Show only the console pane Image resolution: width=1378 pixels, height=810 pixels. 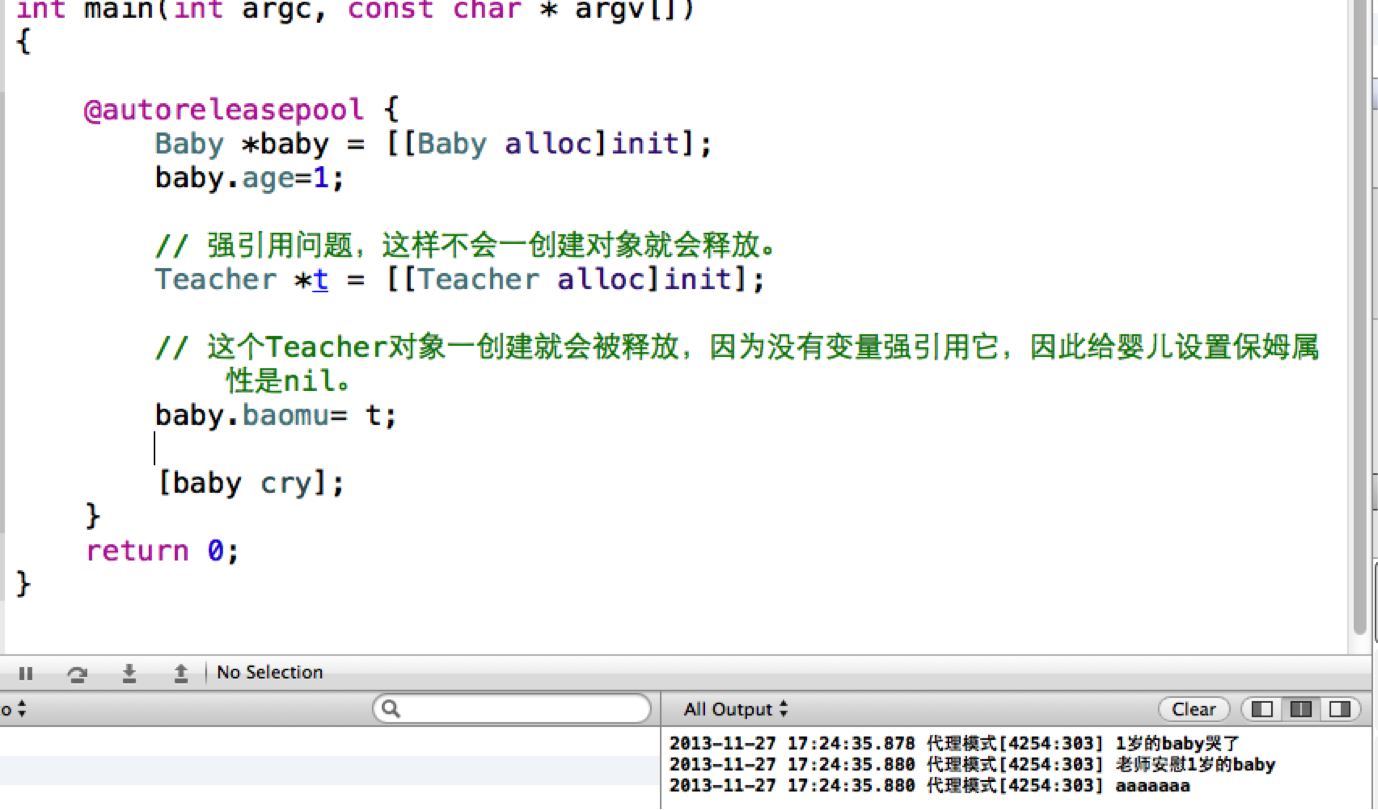(x=1339, y=709)
